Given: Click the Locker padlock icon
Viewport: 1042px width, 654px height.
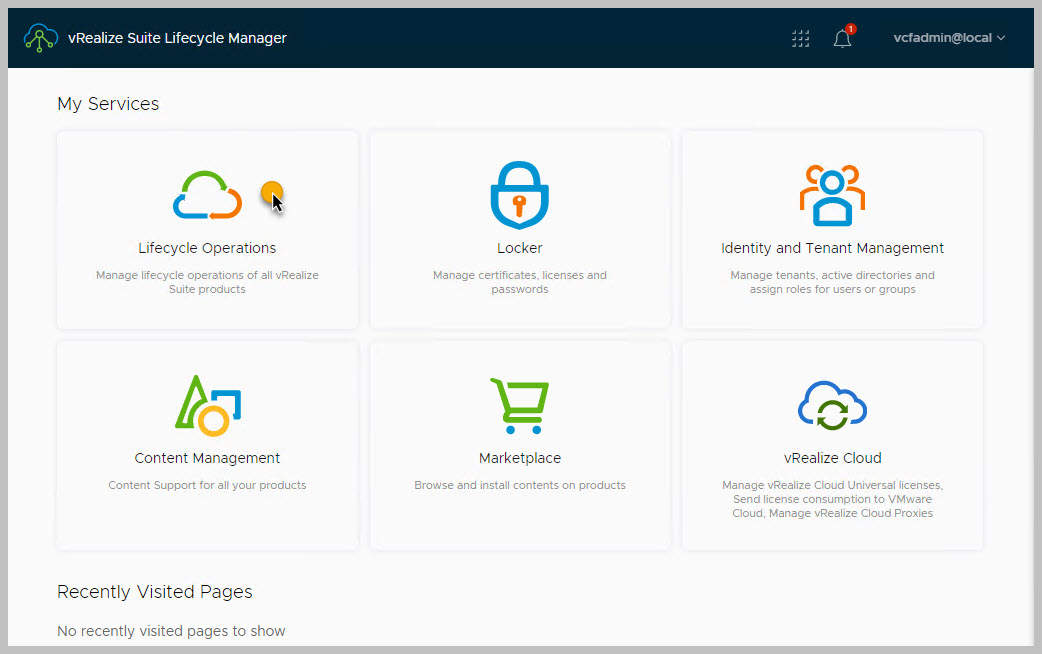Looking at the screenshot, I should click(520, 194).
